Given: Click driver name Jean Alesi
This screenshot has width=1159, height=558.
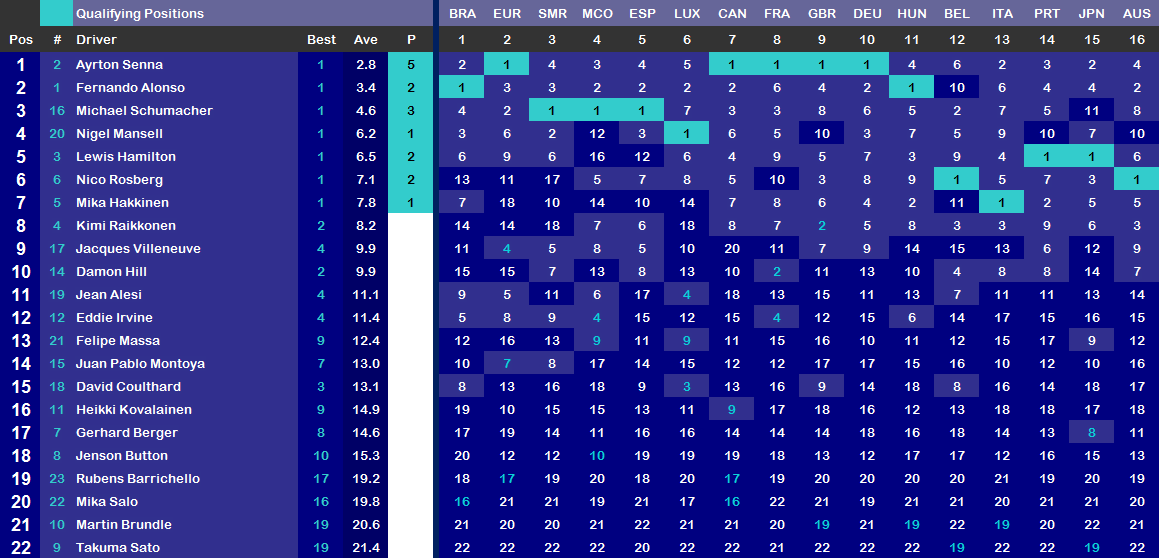Looking at the screenshot, I should [109, 294].
